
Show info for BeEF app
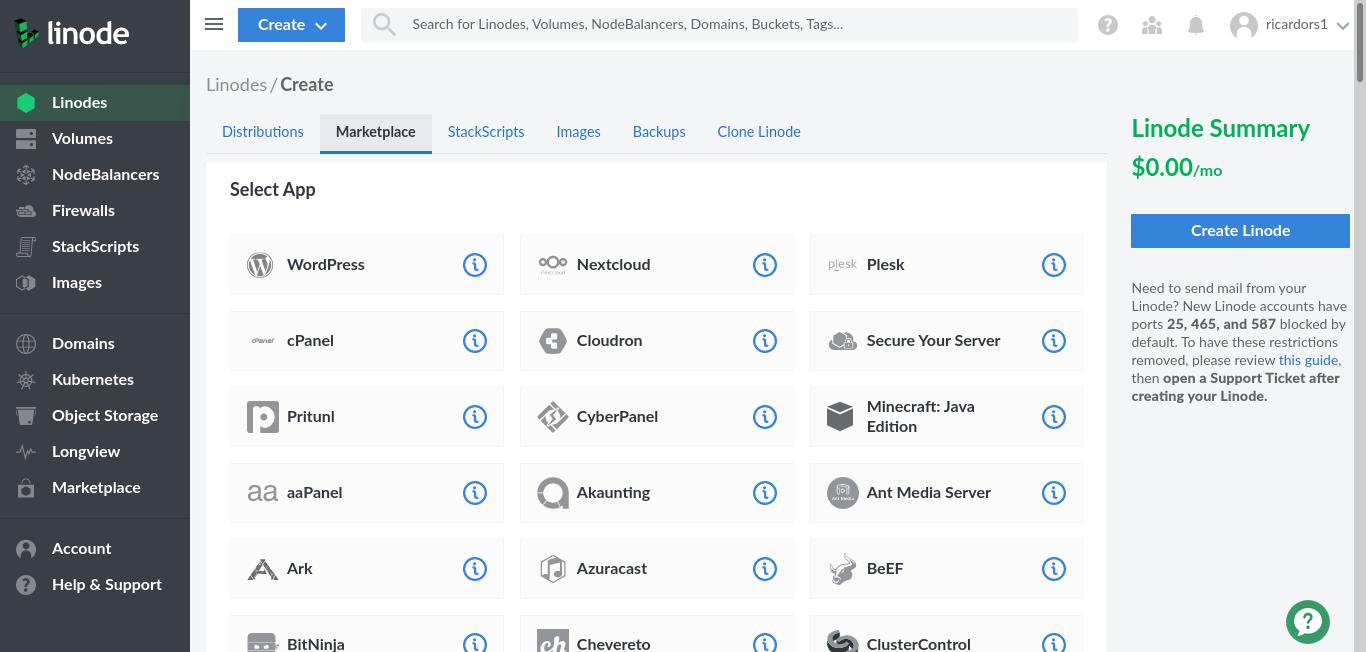point(1054,569)
